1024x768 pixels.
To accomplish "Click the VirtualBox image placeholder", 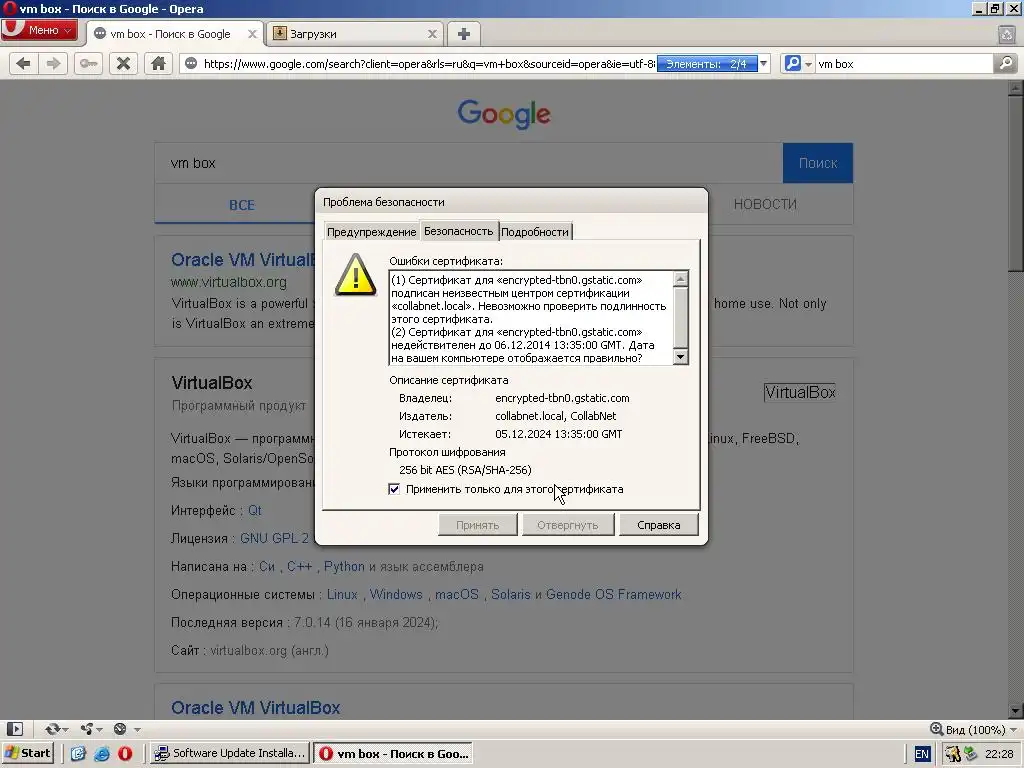I will point(799,392).
